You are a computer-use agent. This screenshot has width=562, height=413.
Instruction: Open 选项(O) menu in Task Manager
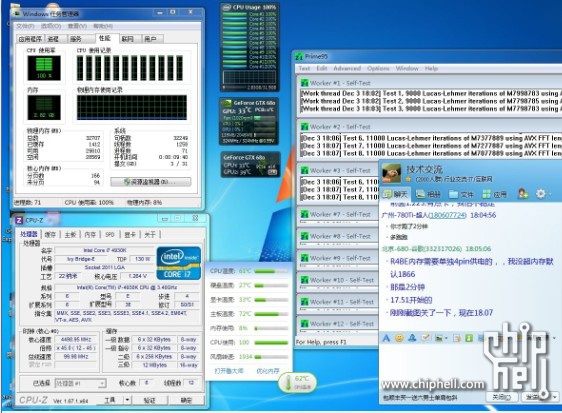(x=51, y=26)
